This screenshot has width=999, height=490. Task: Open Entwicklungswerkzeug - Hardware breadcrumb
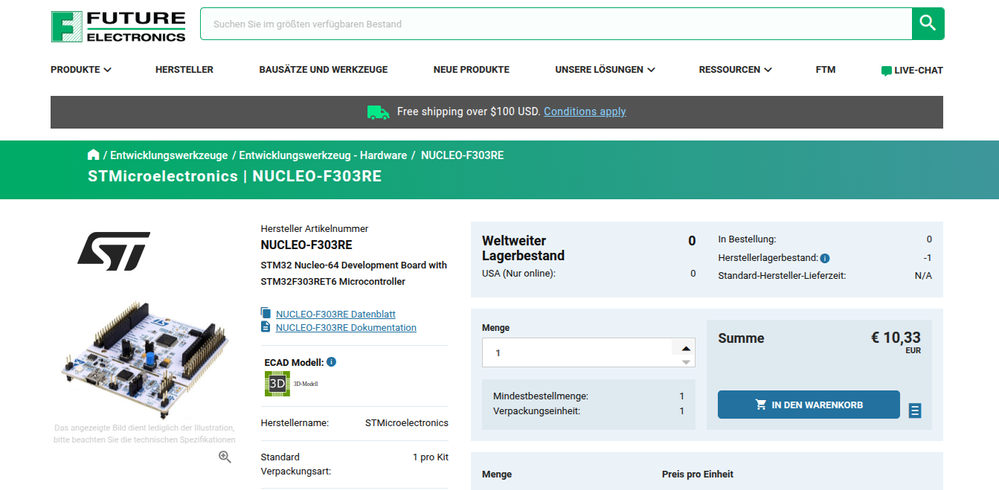323,155
